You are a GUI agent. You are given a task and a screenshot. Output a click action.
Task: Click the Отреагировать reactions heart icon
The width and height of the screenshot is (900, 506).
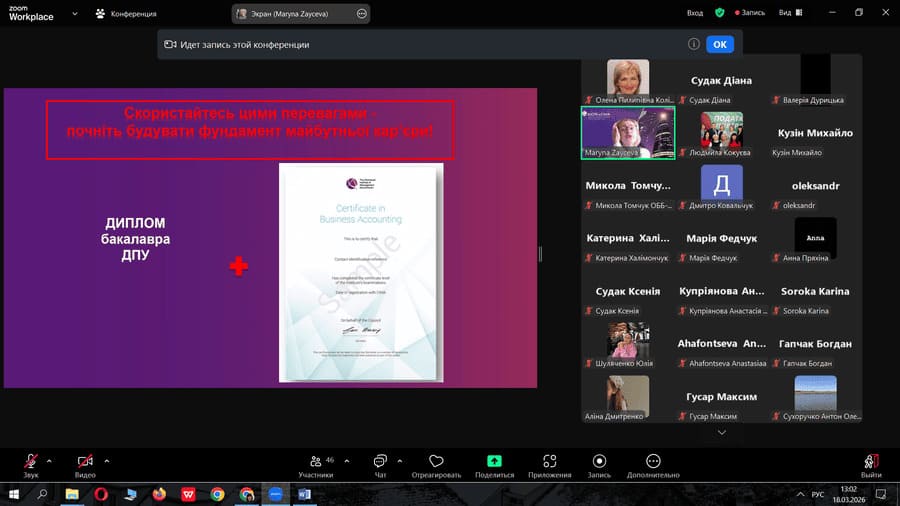pos(436,461)
